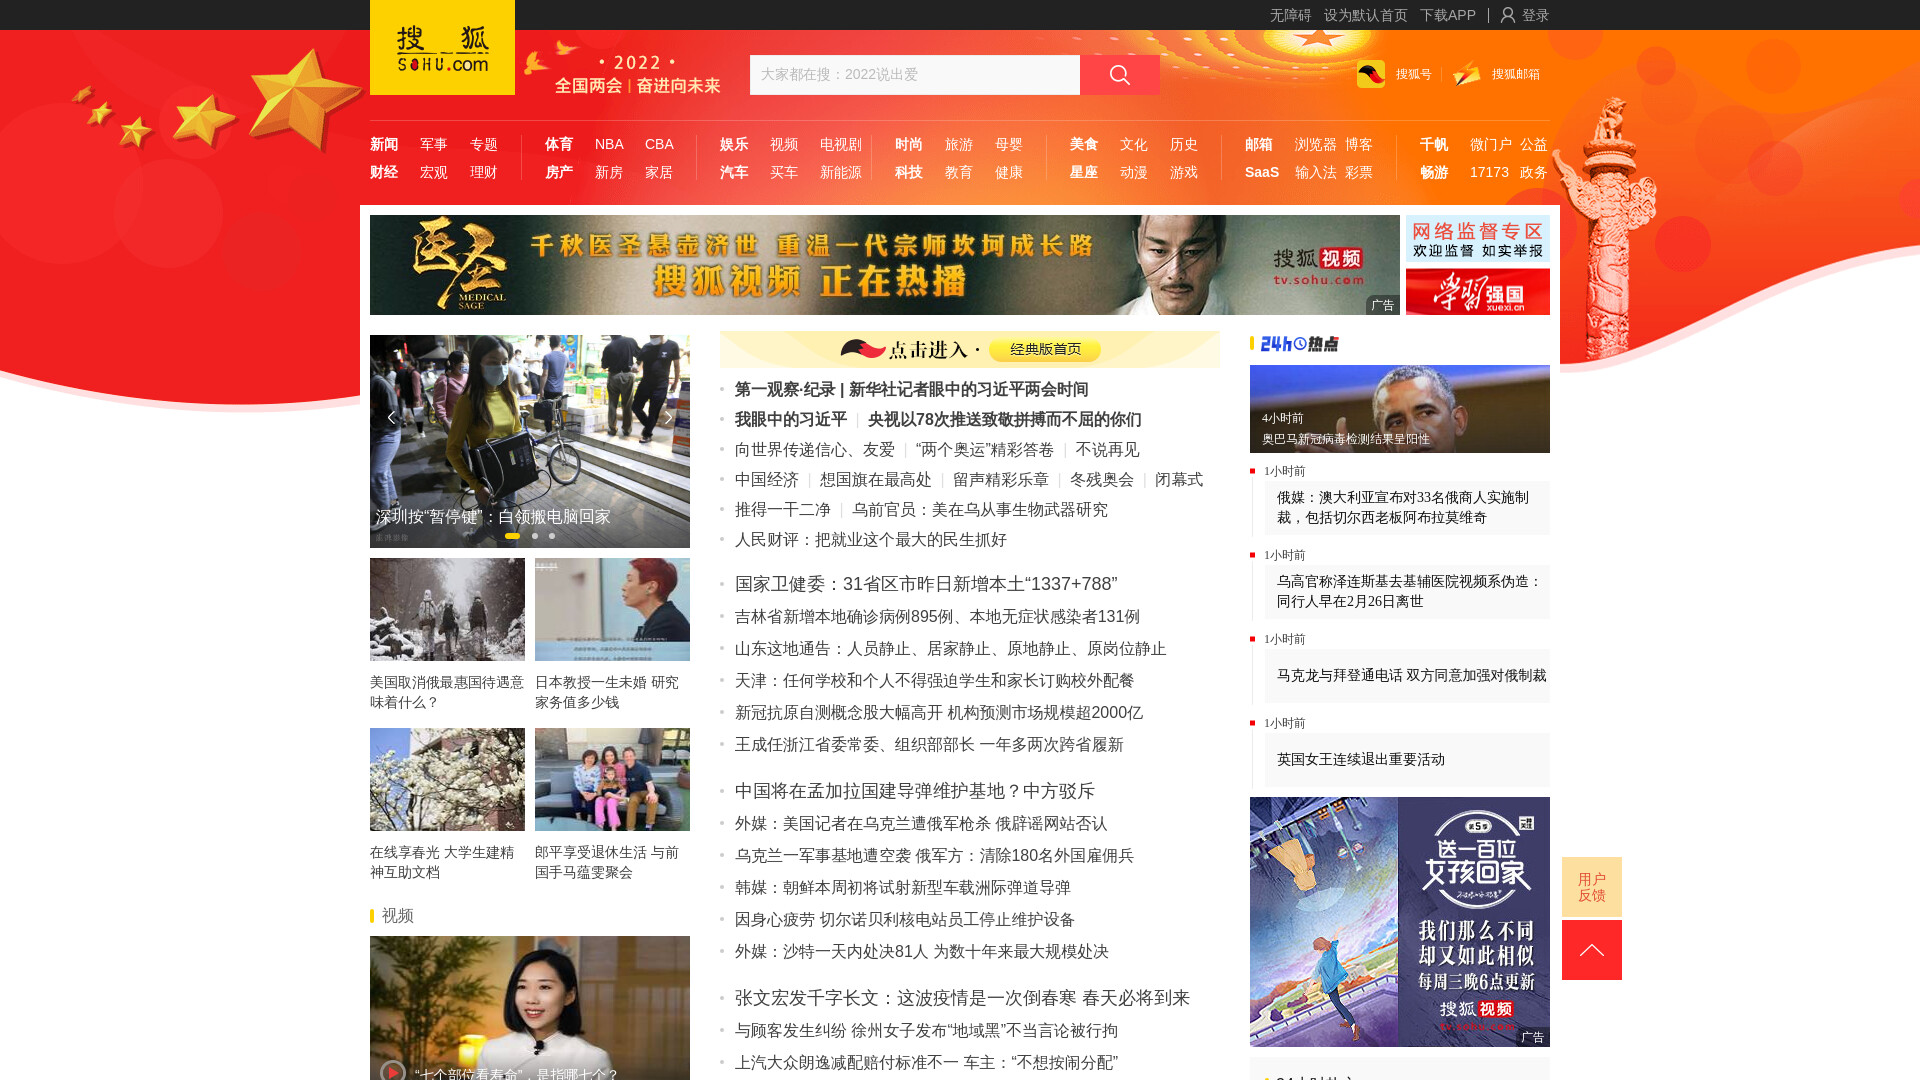1920x1080 pixels.
Task: Open headline 中国将在孟加拉国建导弹维护基地
Action: [x=915, y=791]
